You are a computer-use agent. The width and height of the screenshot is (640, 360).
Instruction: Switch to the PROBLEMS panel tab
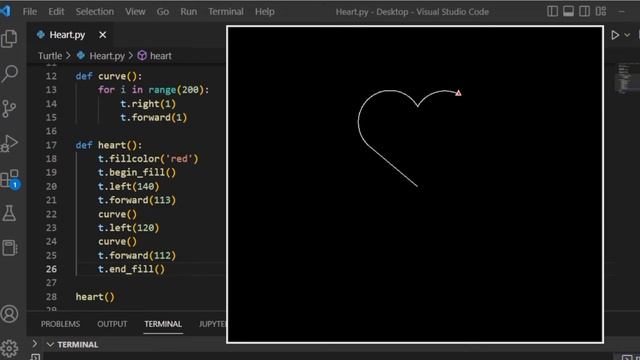(60, 324)
